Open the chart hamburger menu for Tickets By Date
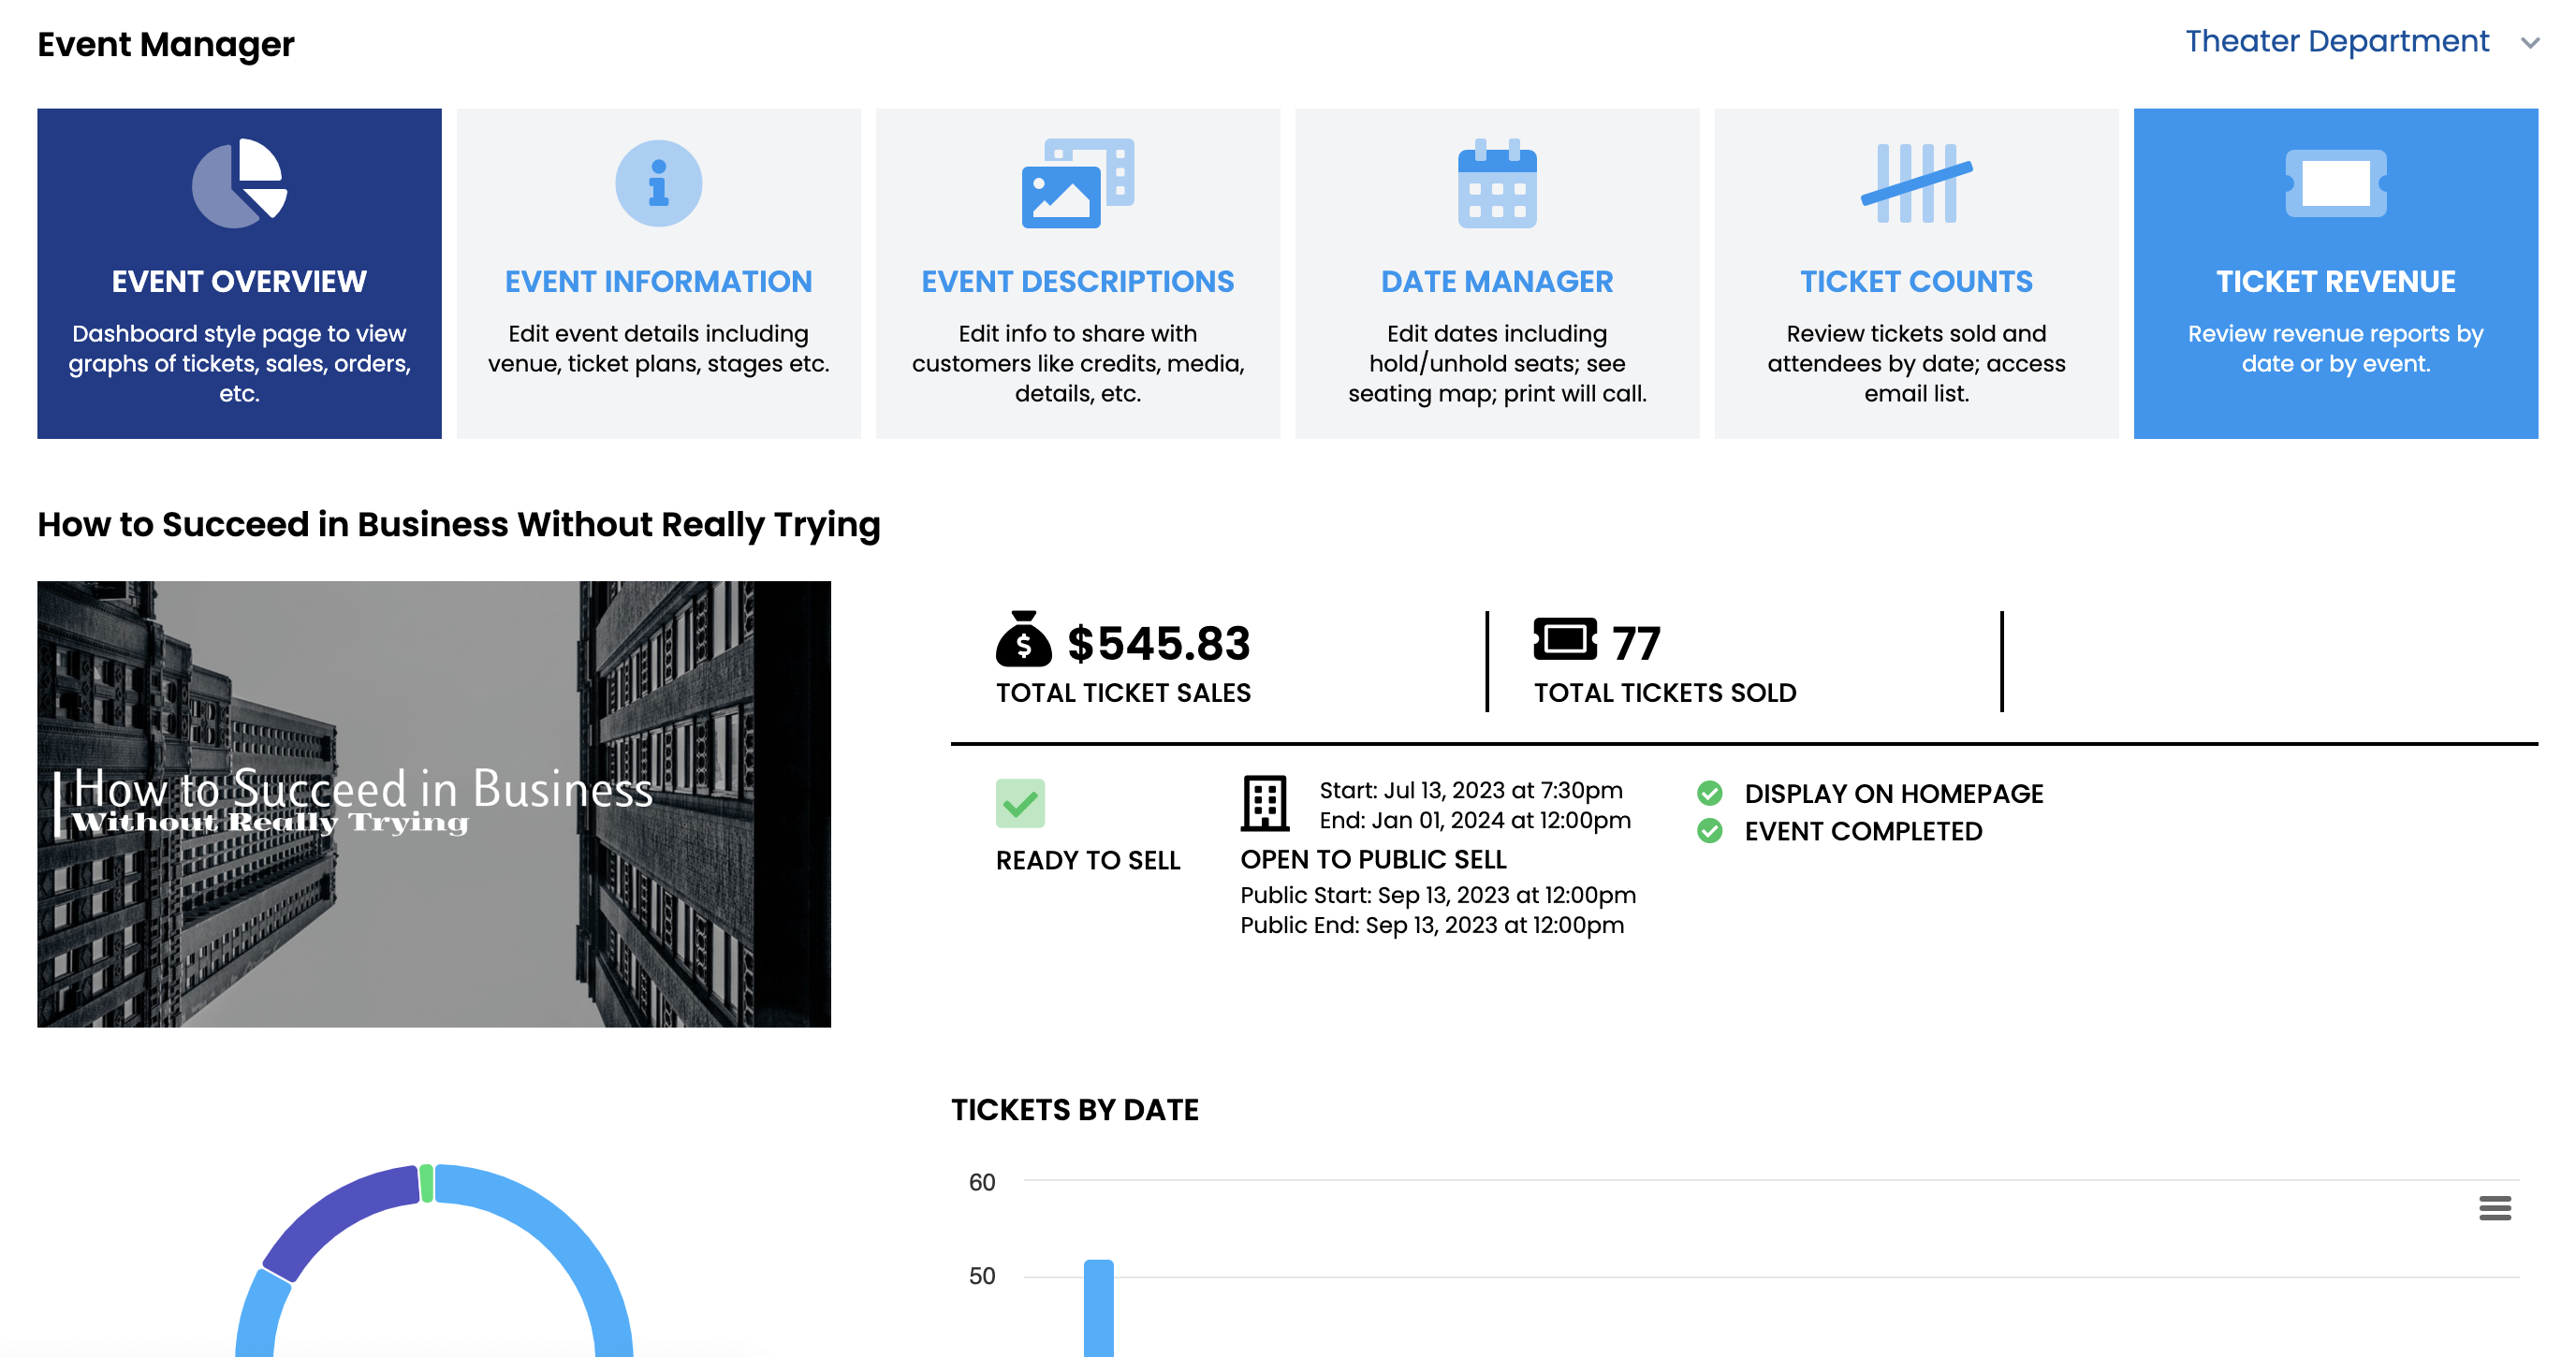 (2495, 1208)
